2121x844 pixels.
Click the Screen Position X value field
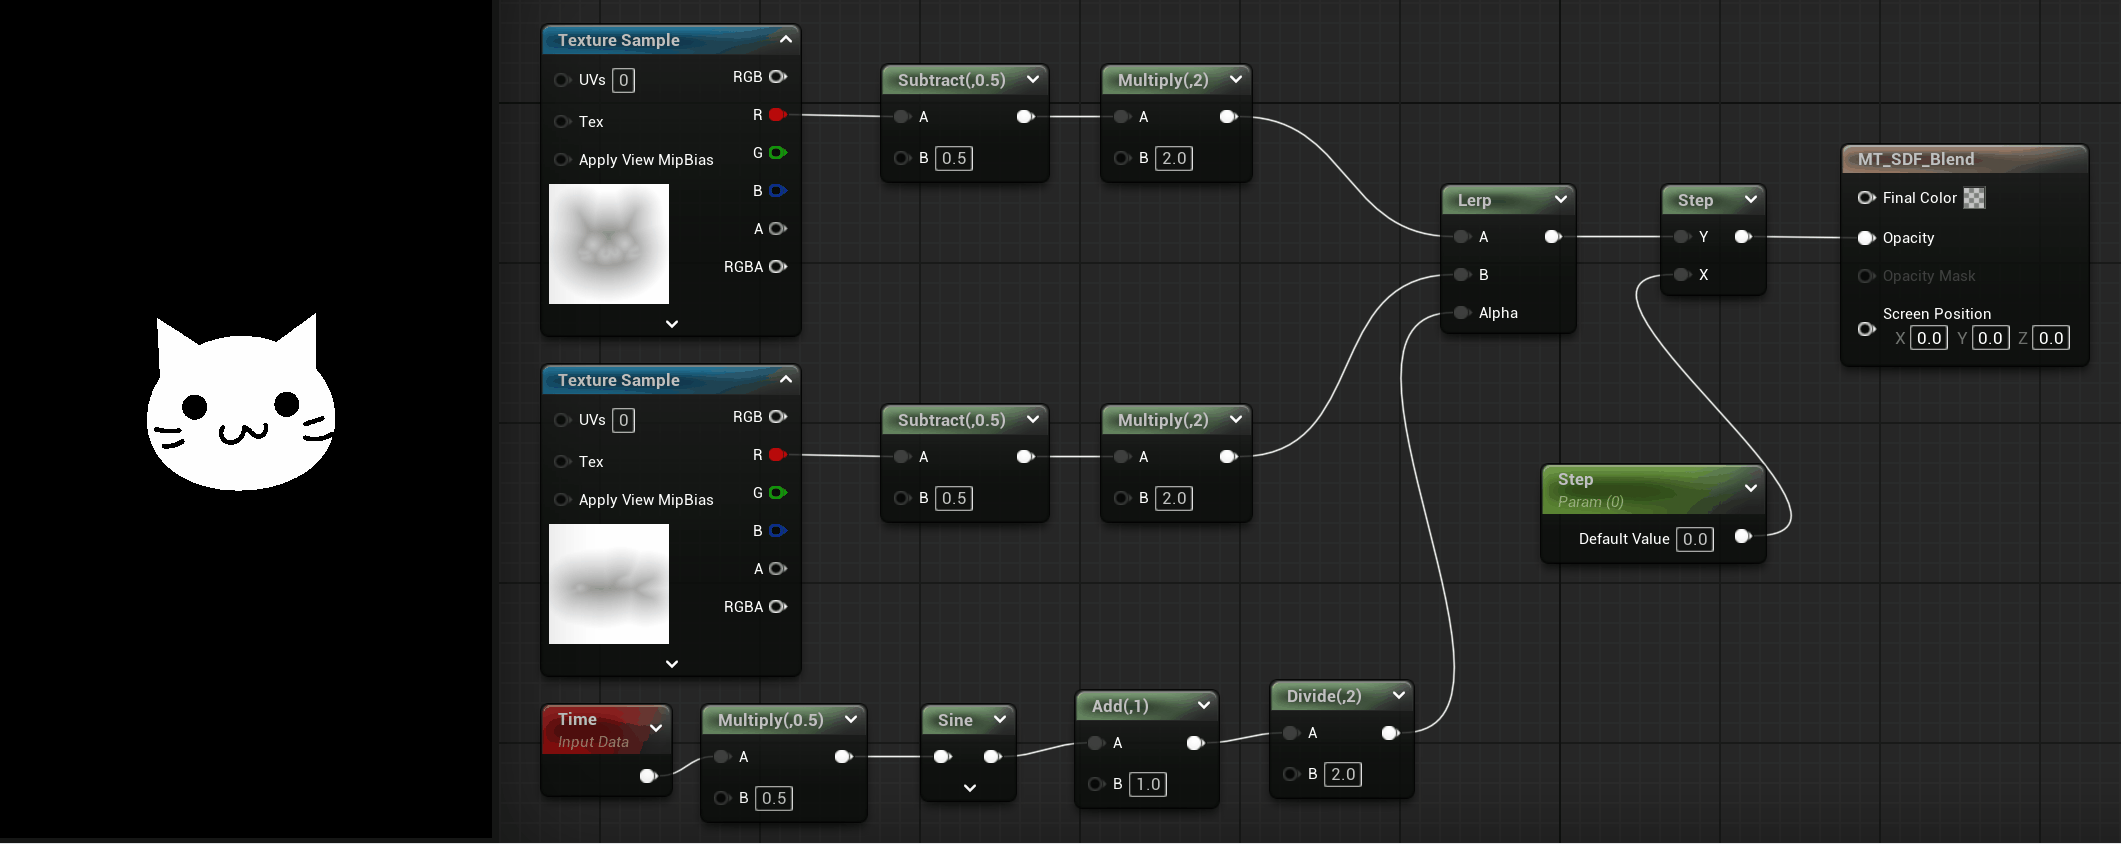pyautogui.click(x=1928, y=338)
